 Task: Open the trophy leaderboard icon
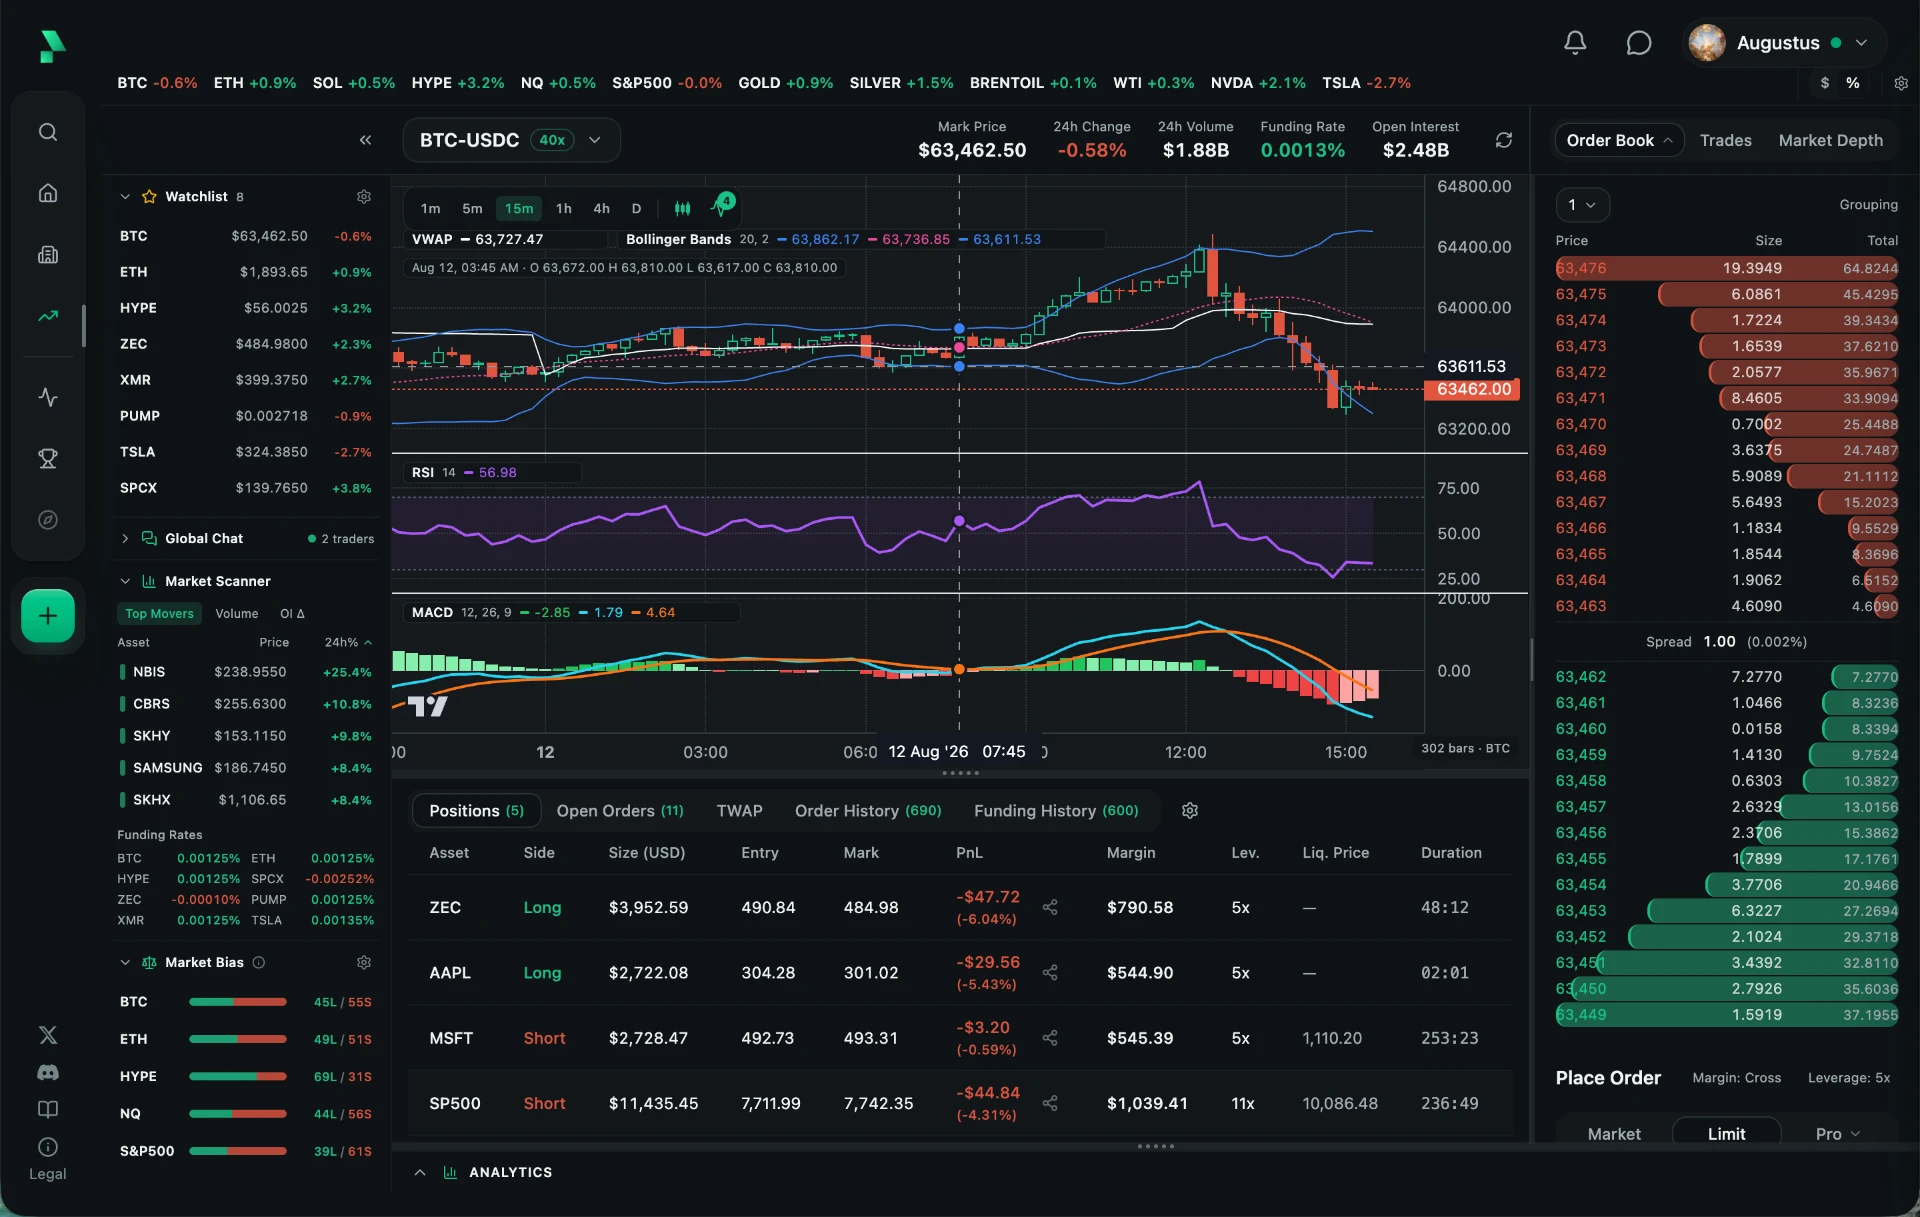tap(48, 458)
